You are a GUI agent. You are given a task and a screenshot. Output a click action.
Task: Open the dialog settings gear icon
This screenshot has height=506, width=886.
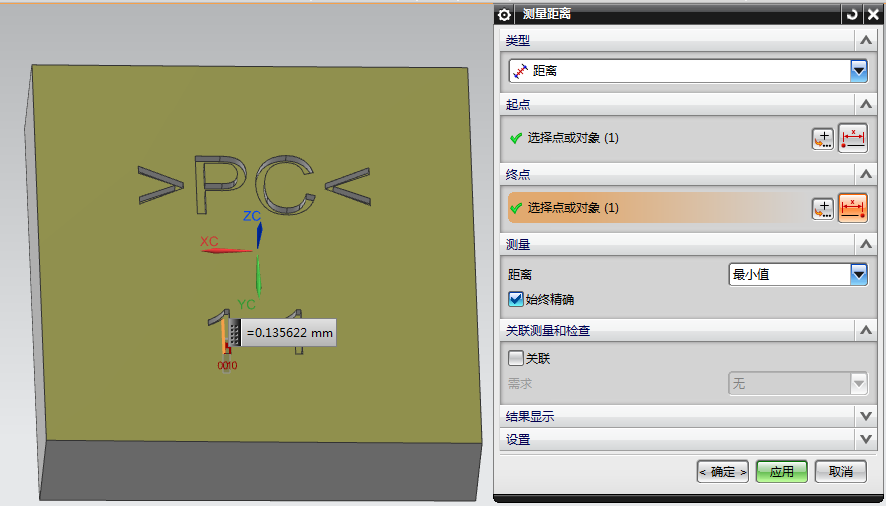(x=505, y=14)
